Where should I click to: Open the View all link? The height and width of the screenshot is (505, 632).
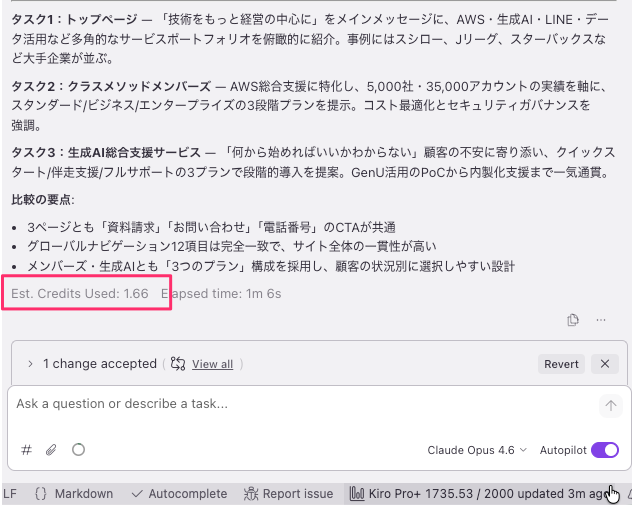click(x=212, y=364)
